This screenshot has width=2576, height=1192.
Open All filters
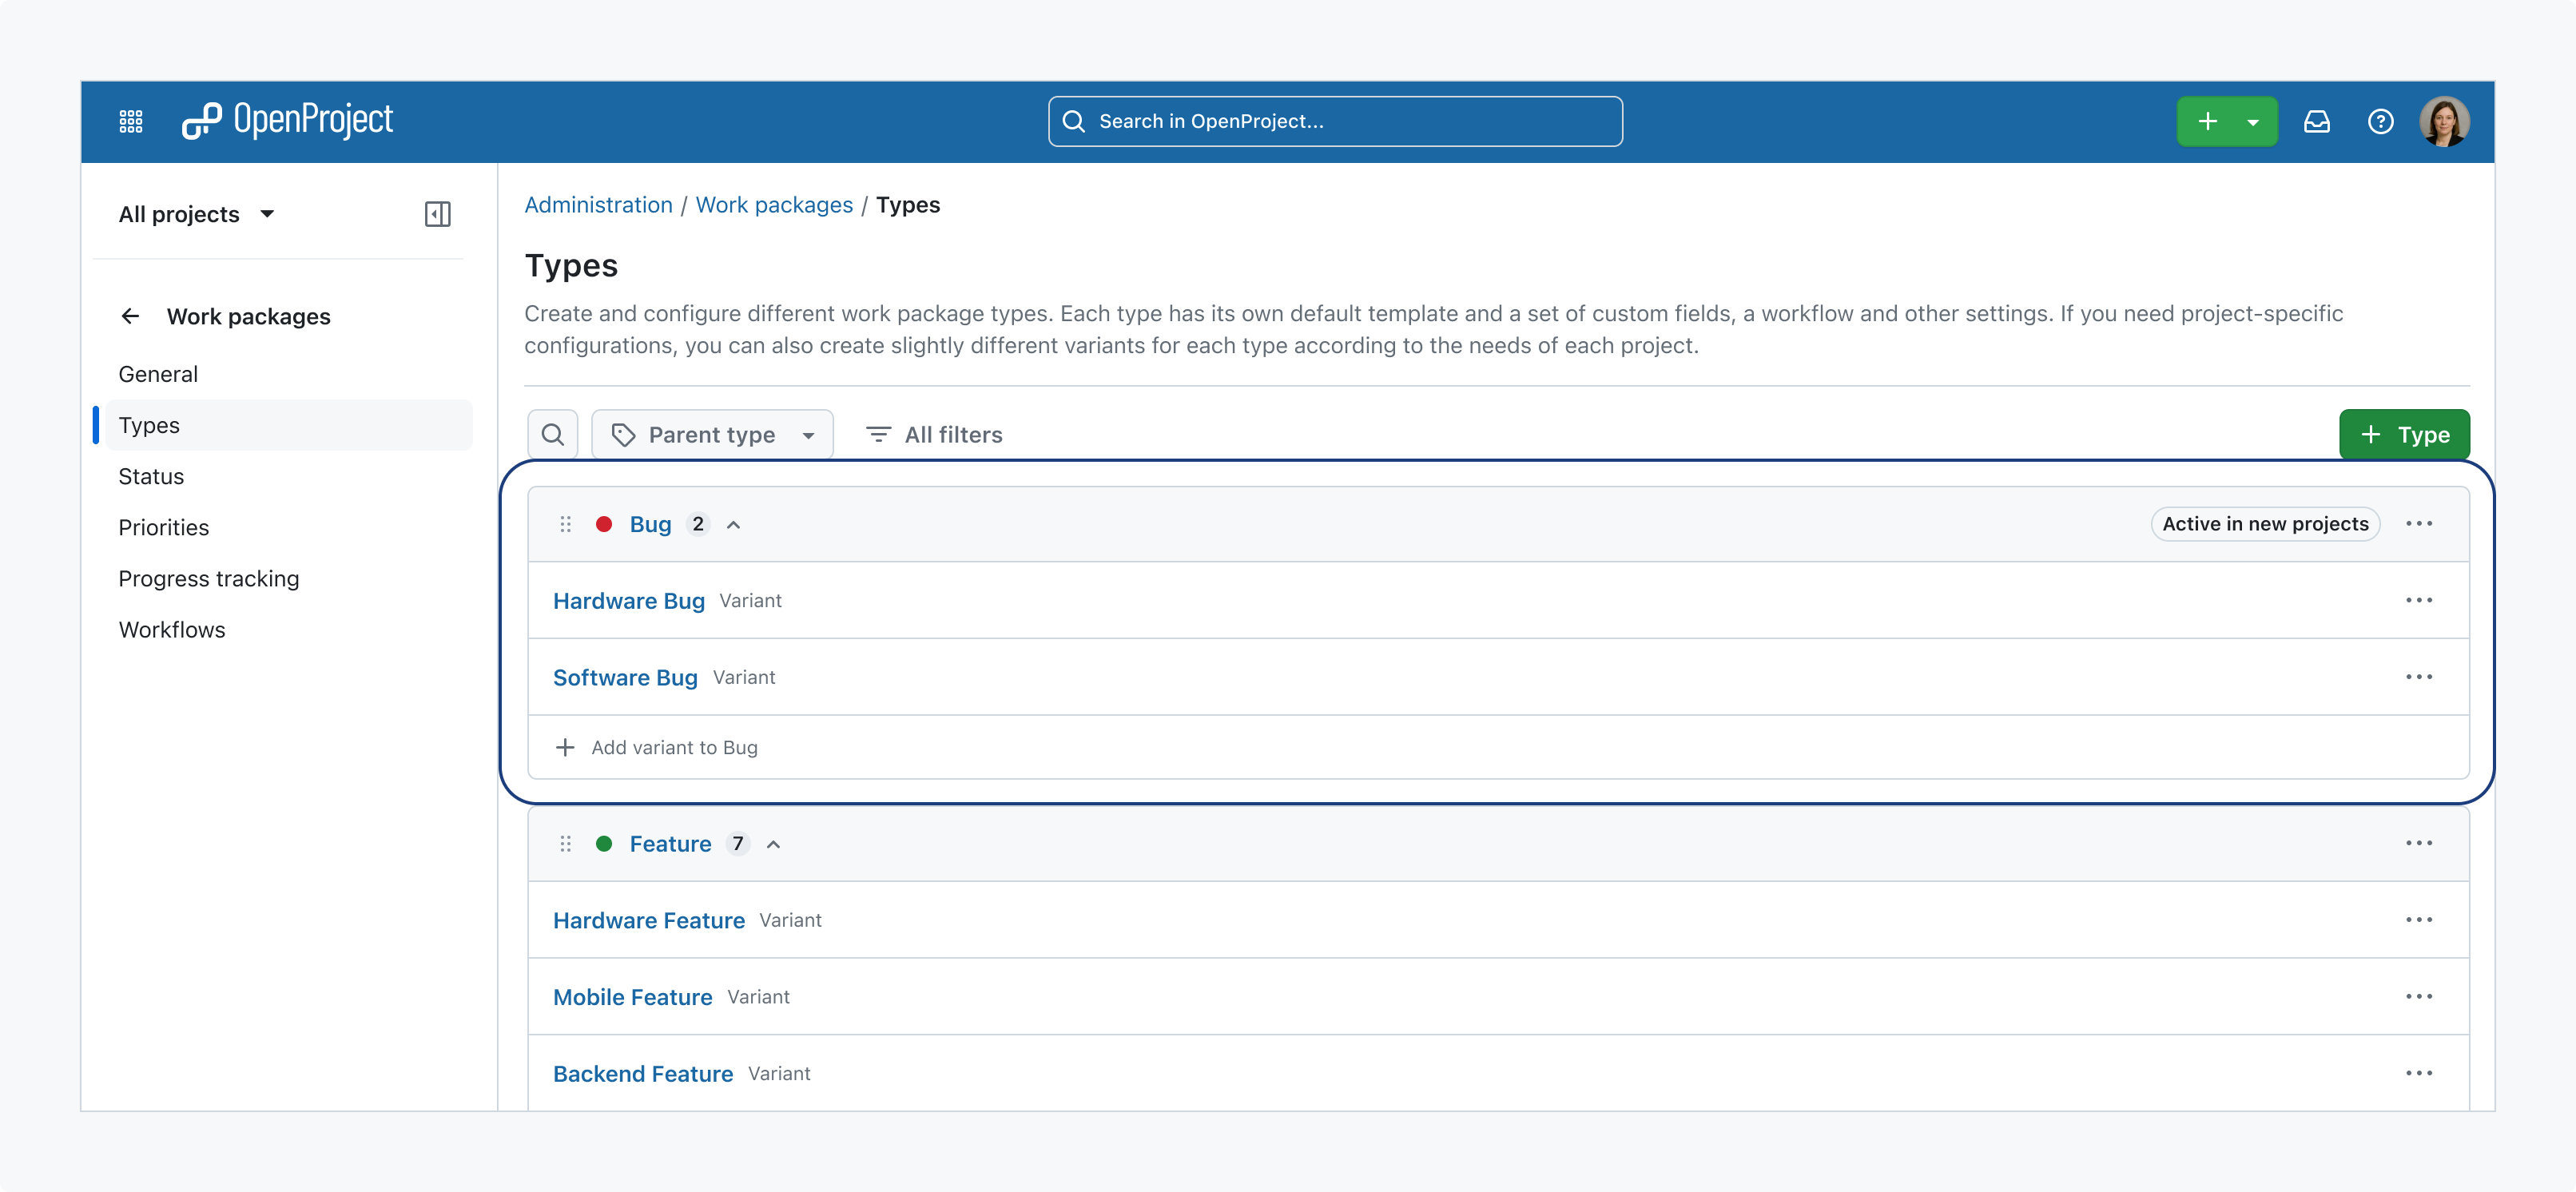click(x=934, y=434)
